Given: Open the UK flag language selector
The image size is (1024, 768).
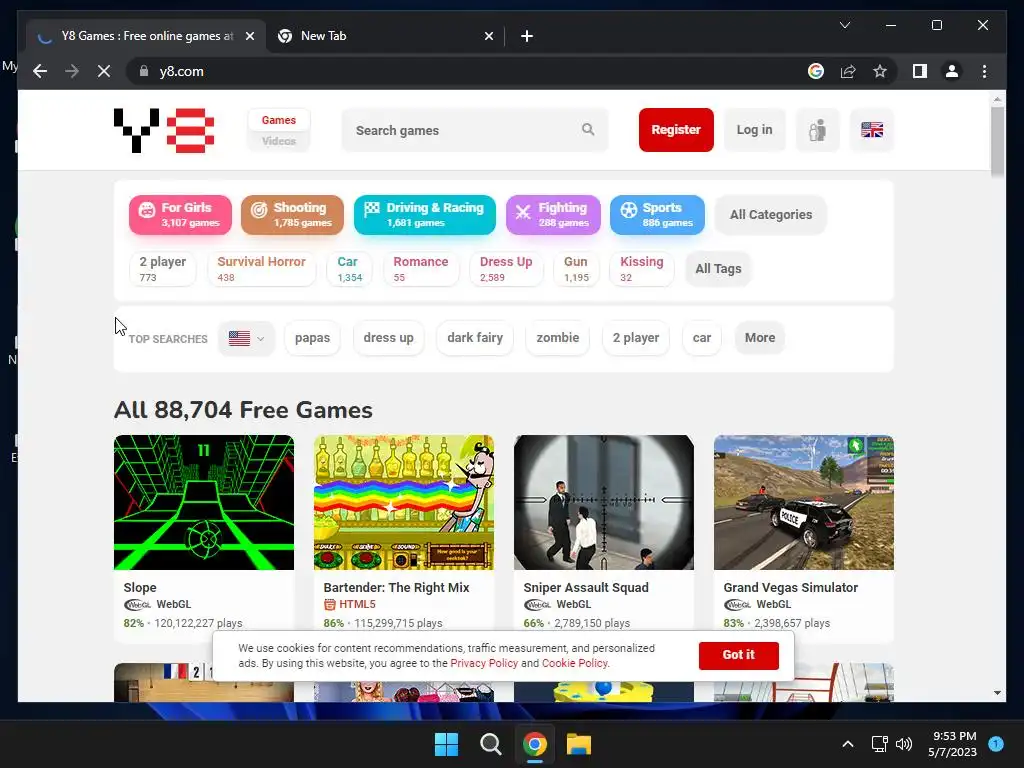Looking at the screenshot, I should click(872, 130).
